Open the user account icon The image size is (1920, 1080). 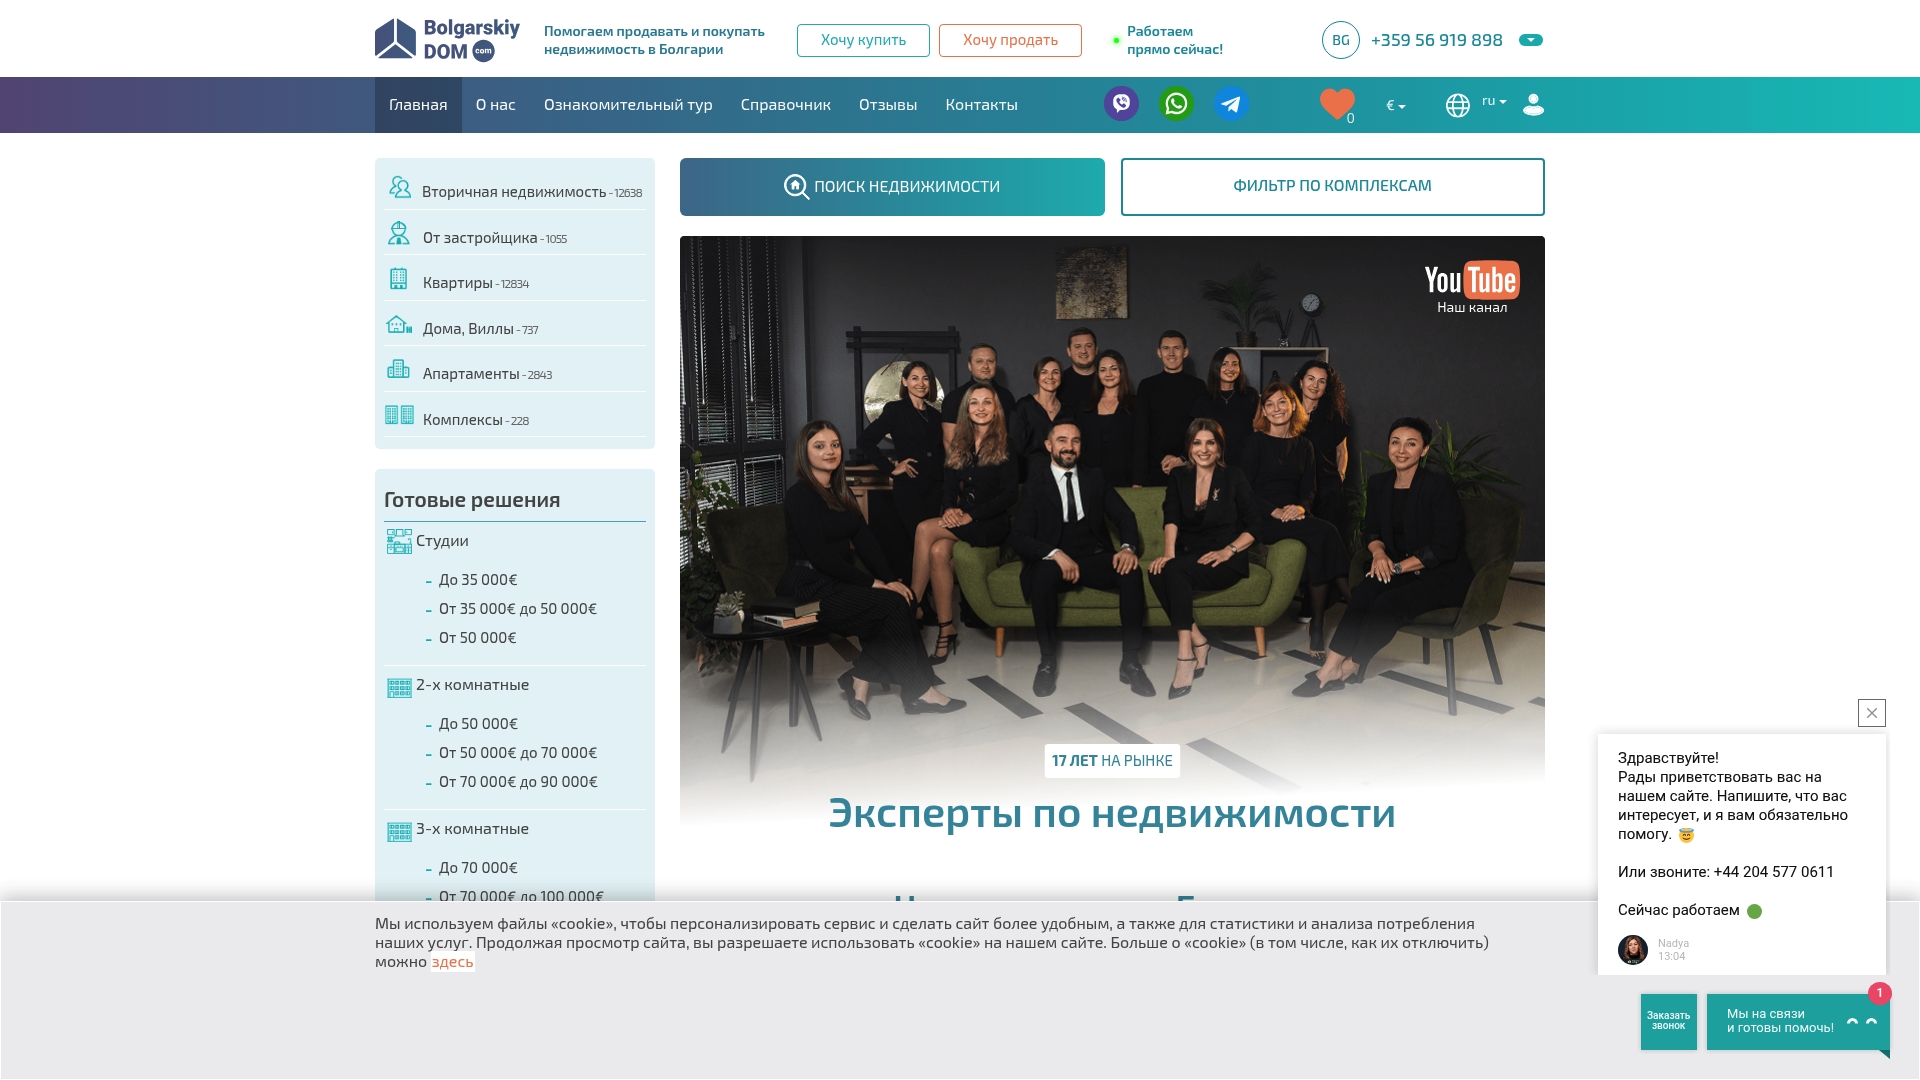point(1533,104)
